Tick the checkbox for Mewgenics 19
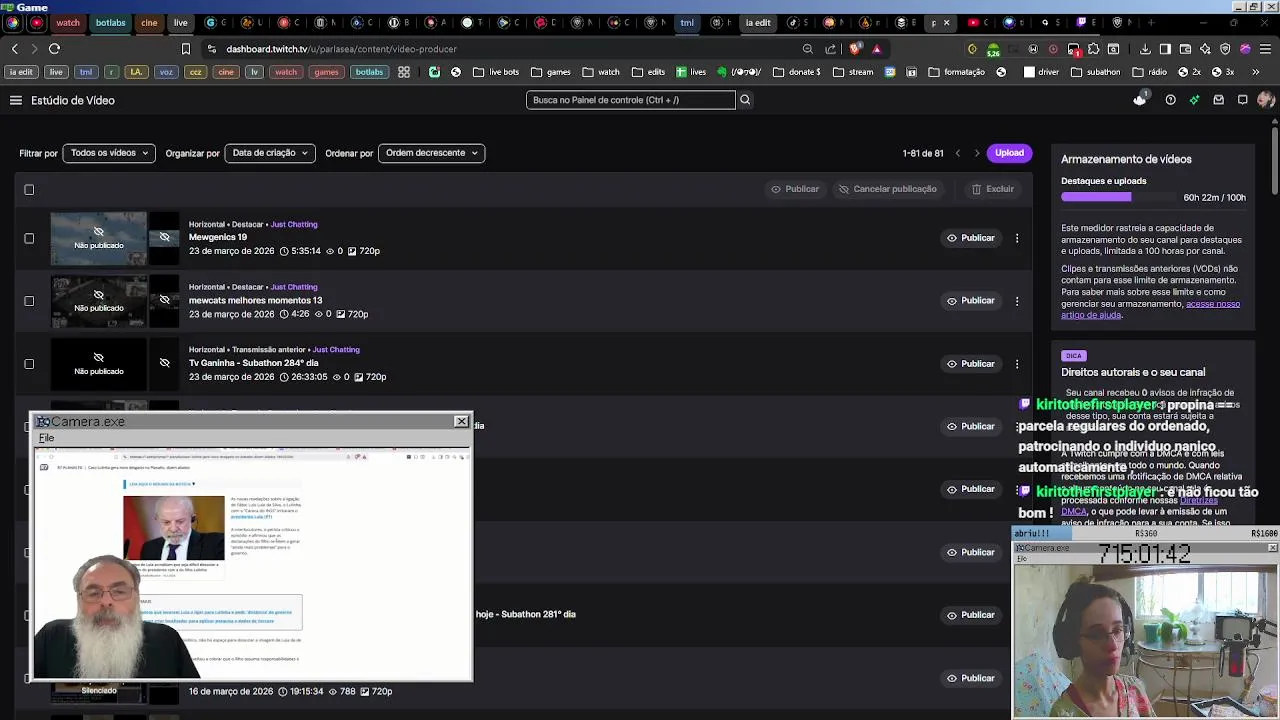 [29, 238]
